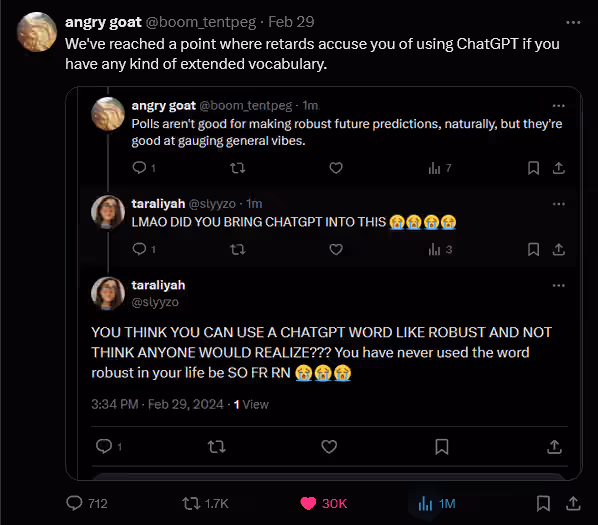
Task: Like the LMAO DID YOU BRING CHATGPT reply
Action: coord(336,249)
